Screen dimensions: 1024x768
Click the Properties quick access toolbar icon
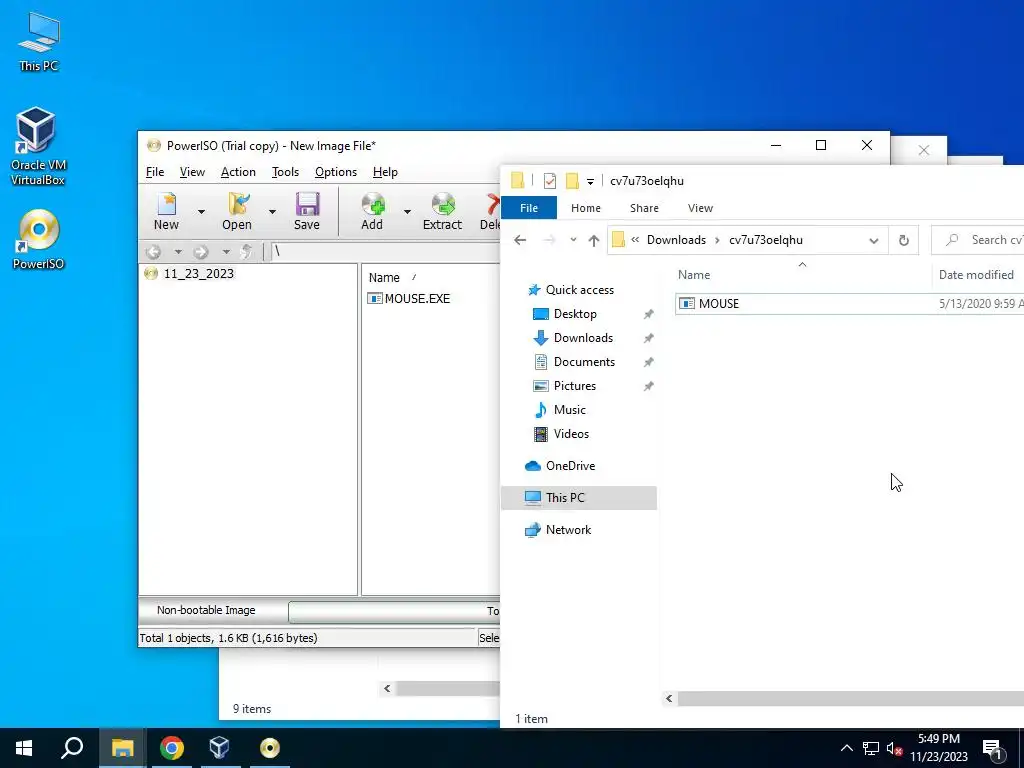(550, 181)
